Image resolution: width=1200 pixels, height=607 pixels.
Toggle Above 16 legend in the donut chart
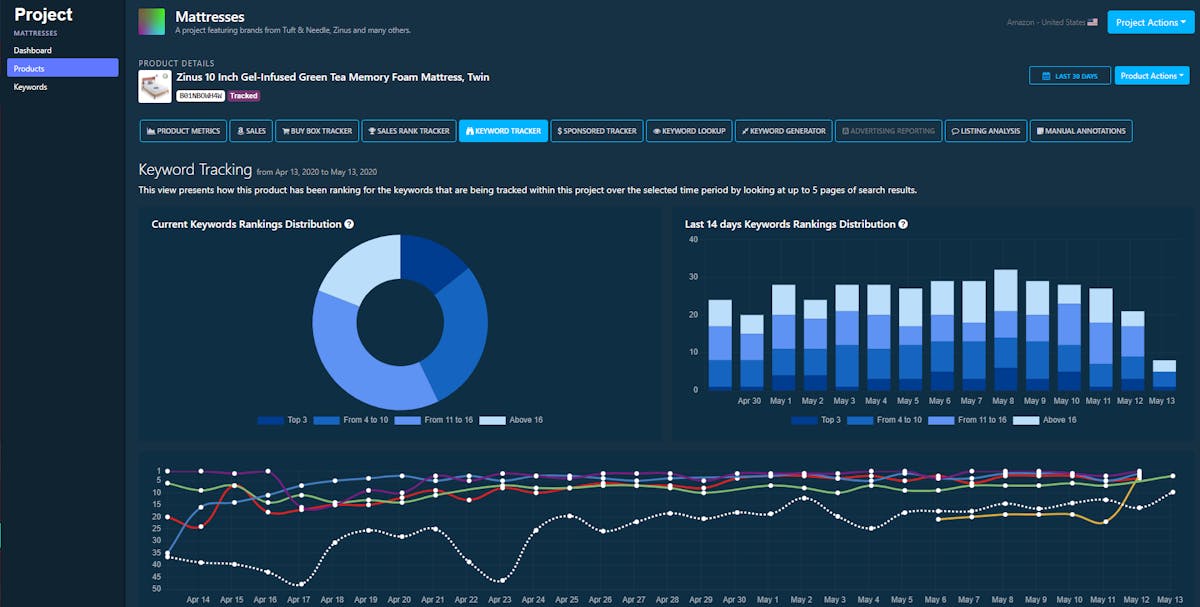[x=511, y=420]
